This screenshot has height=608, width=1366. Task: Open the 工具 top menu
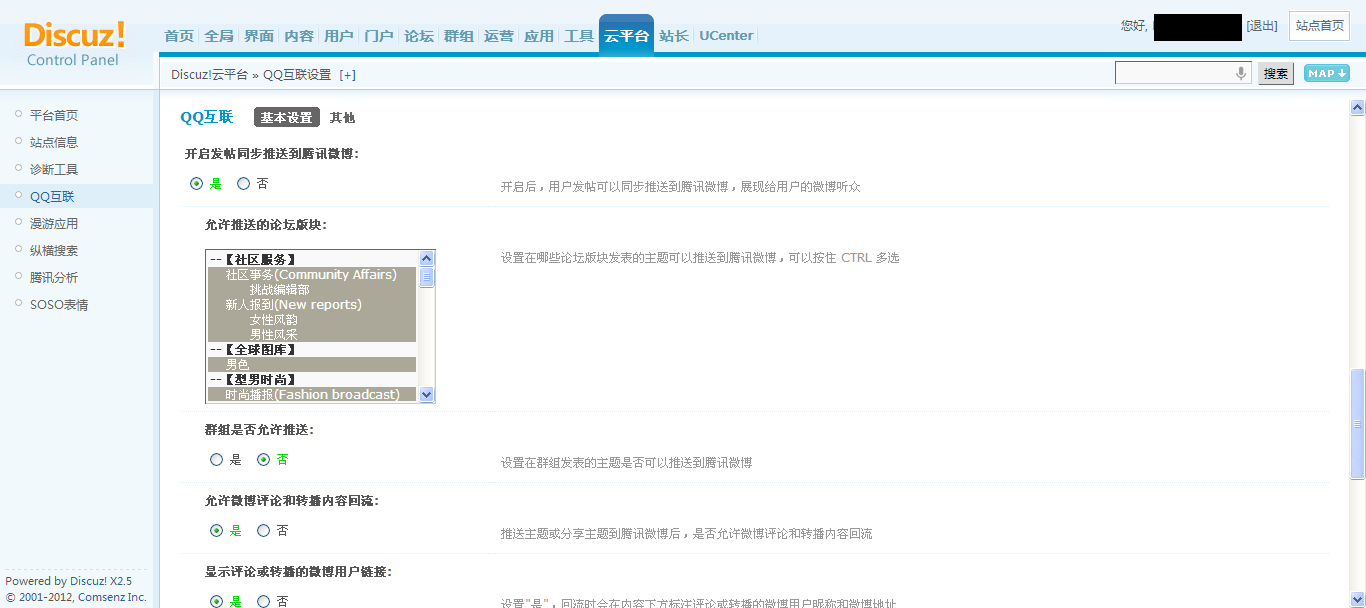579,36
